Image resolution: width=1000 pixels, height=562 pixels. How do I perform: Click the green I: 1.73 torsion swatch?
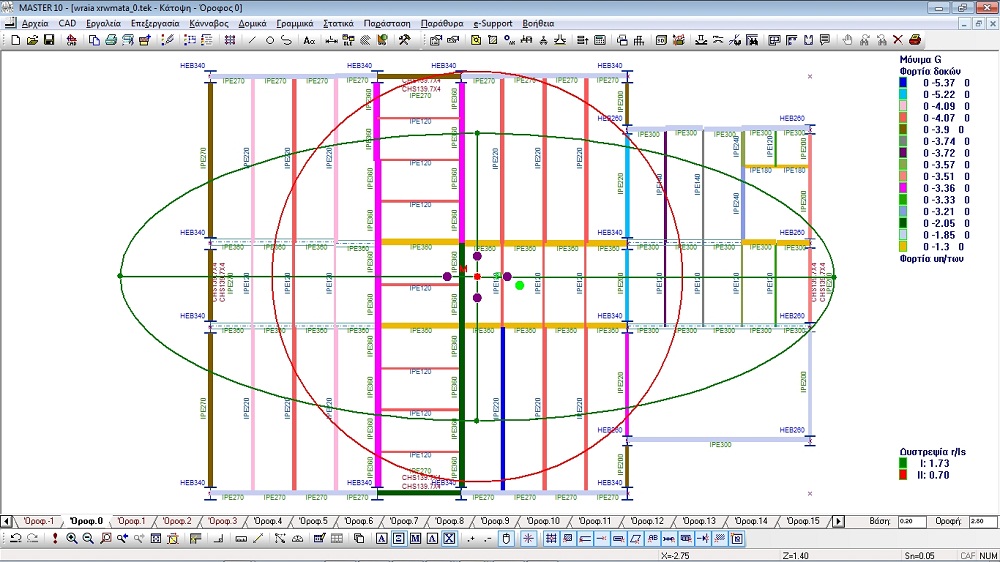[903, 464]
